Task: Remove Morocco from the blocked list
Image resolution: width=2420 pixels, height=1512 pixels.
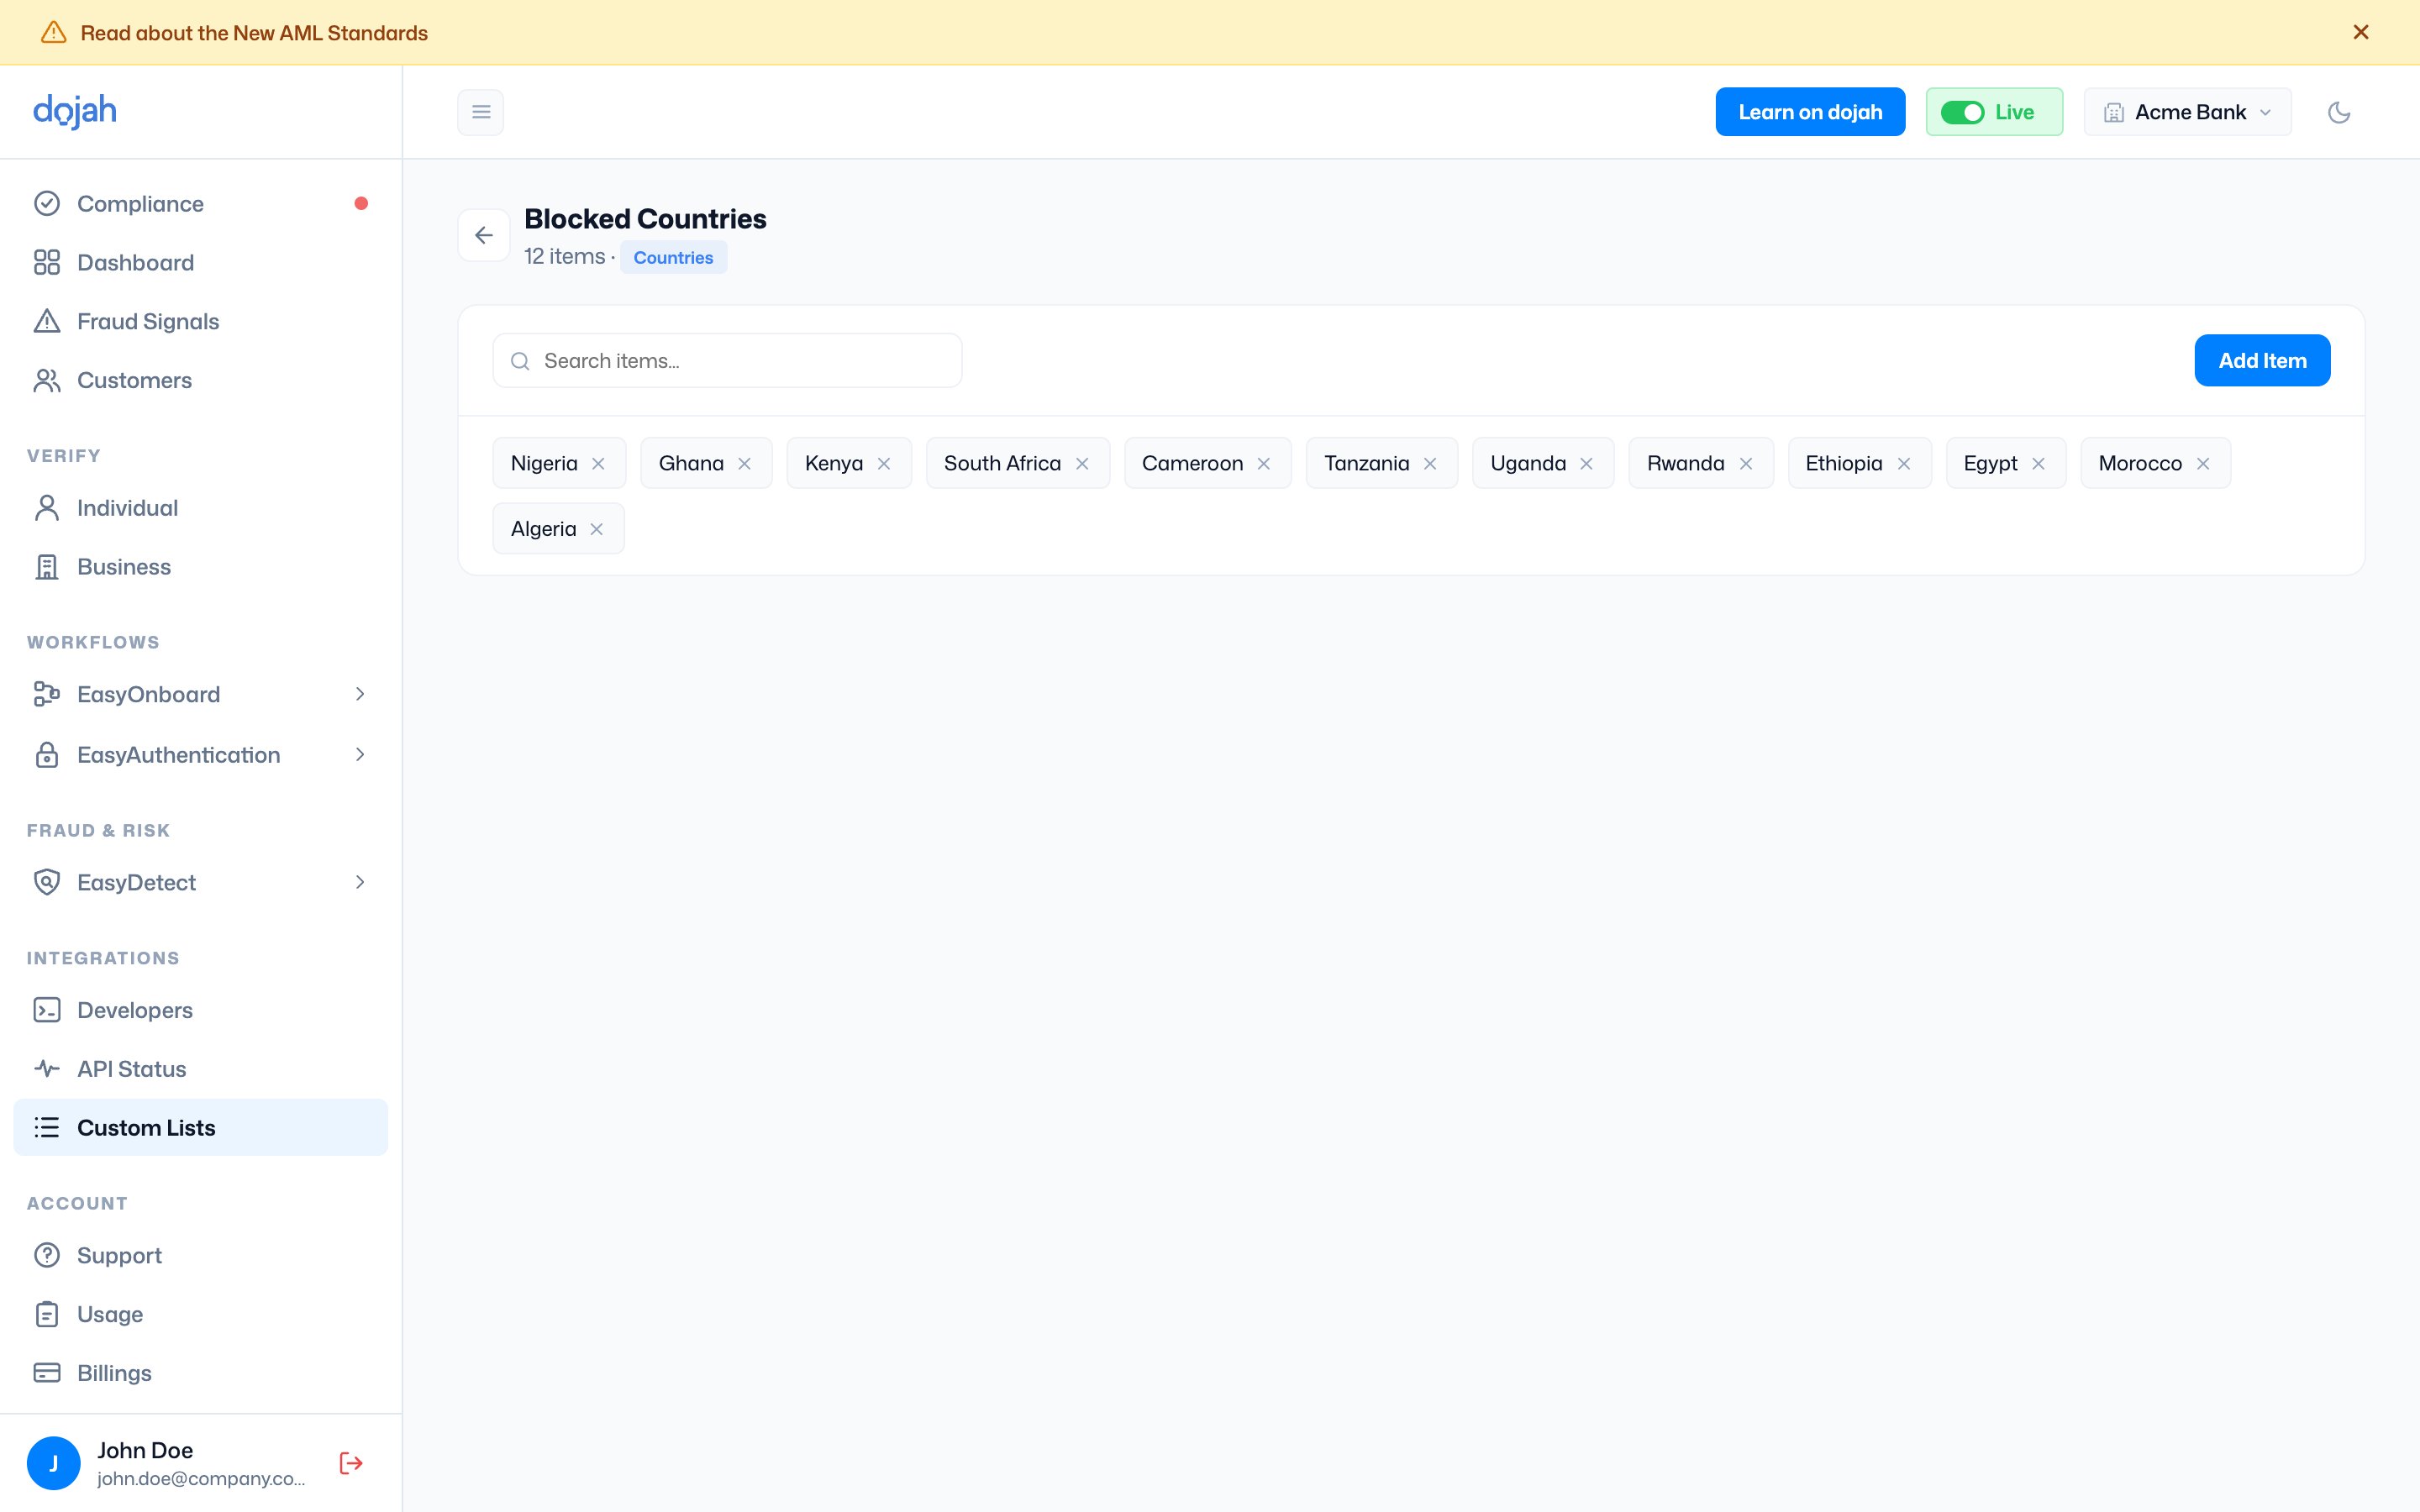Action: point(2203,463)
